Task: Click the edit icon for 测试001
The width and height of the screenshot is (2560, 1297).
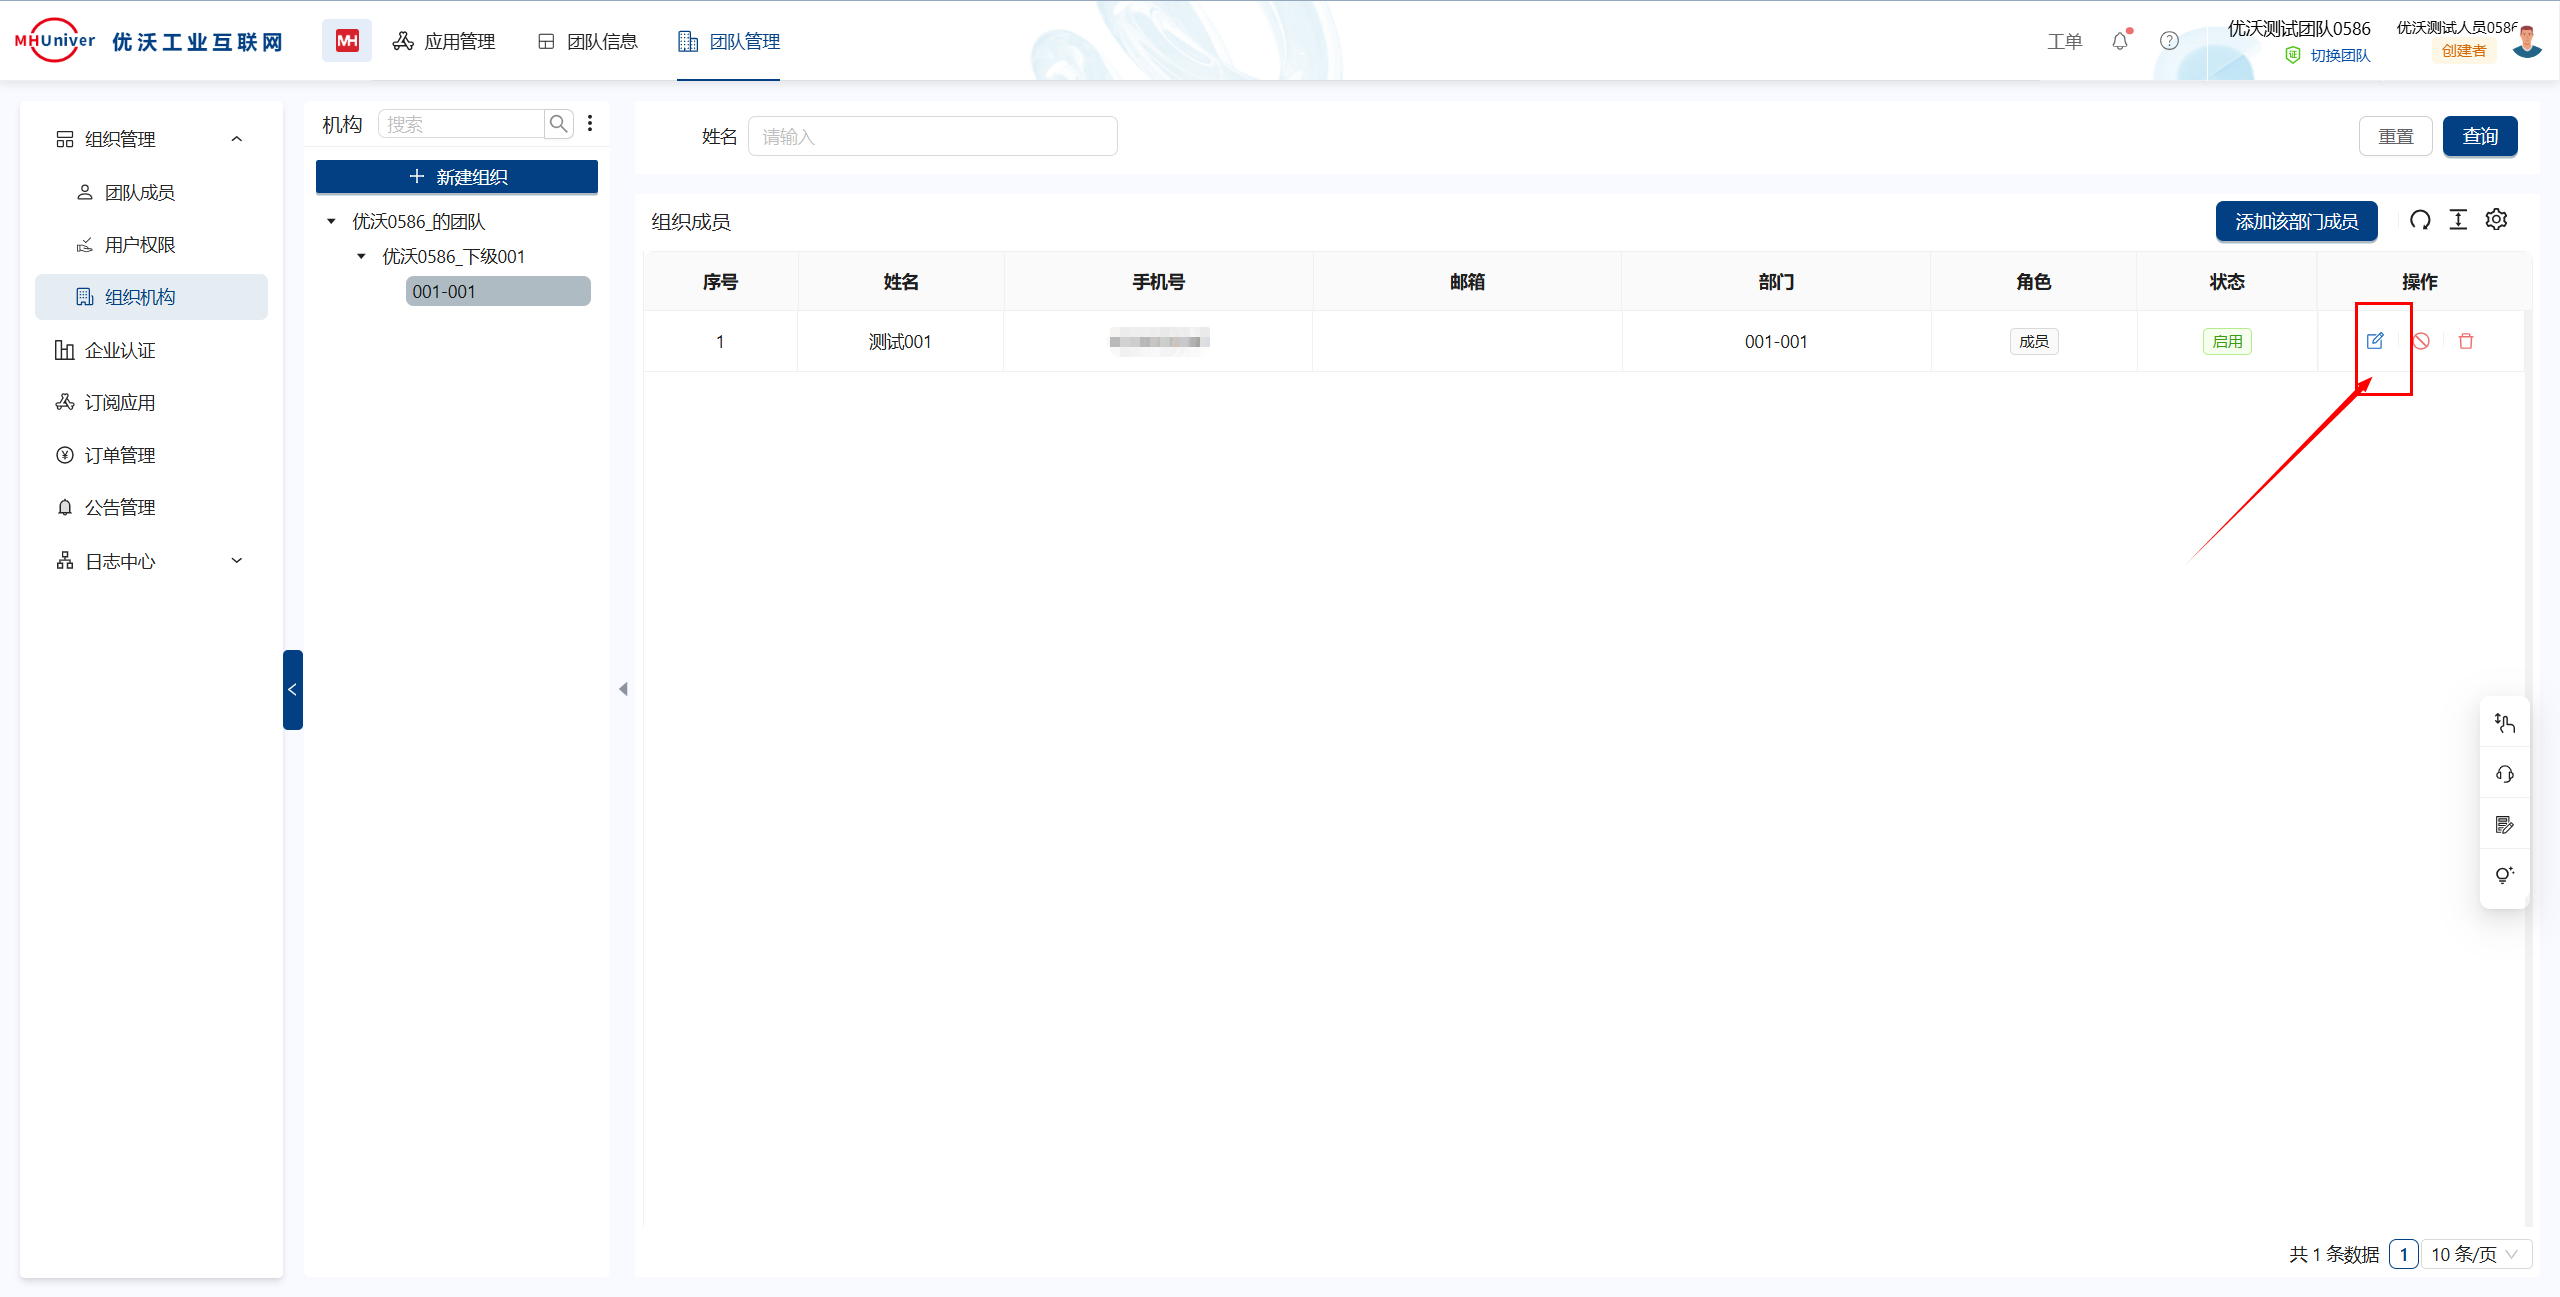Action: pos(2375,341)
